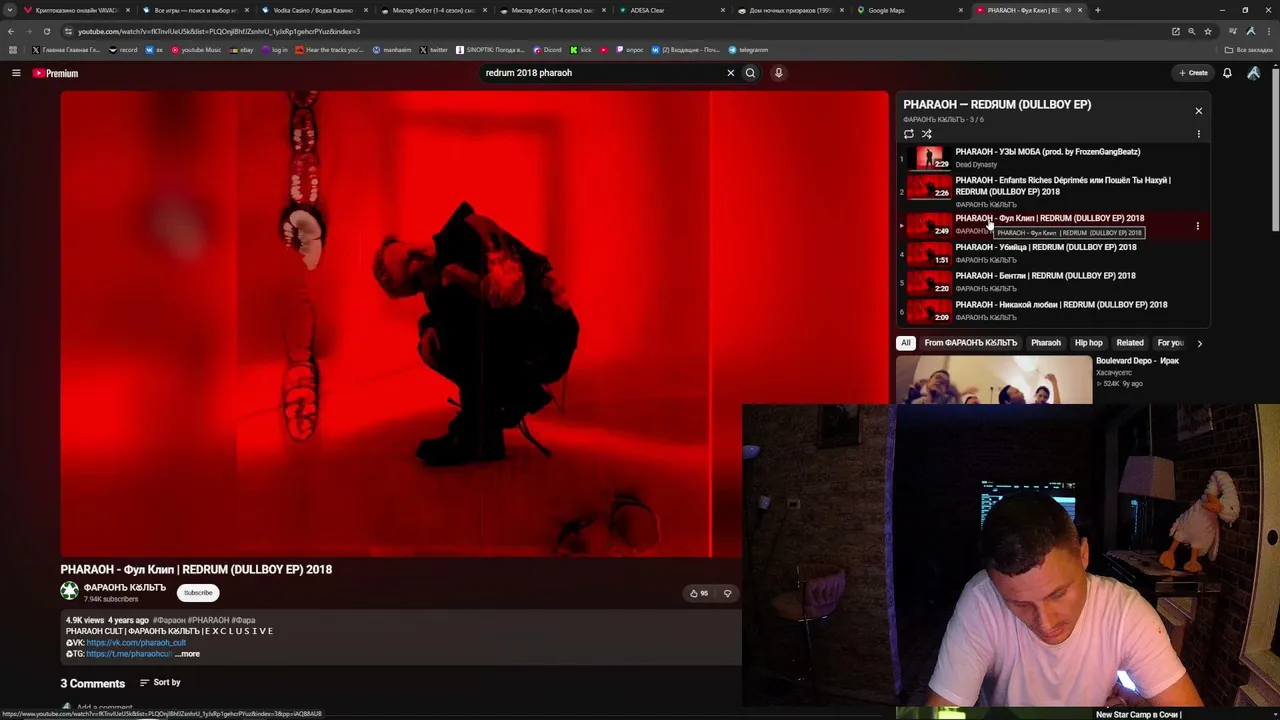
Task: Subscribe to ФАРАОНЪ КѦЛЬТЪ channel
Action: click(198, 593)
